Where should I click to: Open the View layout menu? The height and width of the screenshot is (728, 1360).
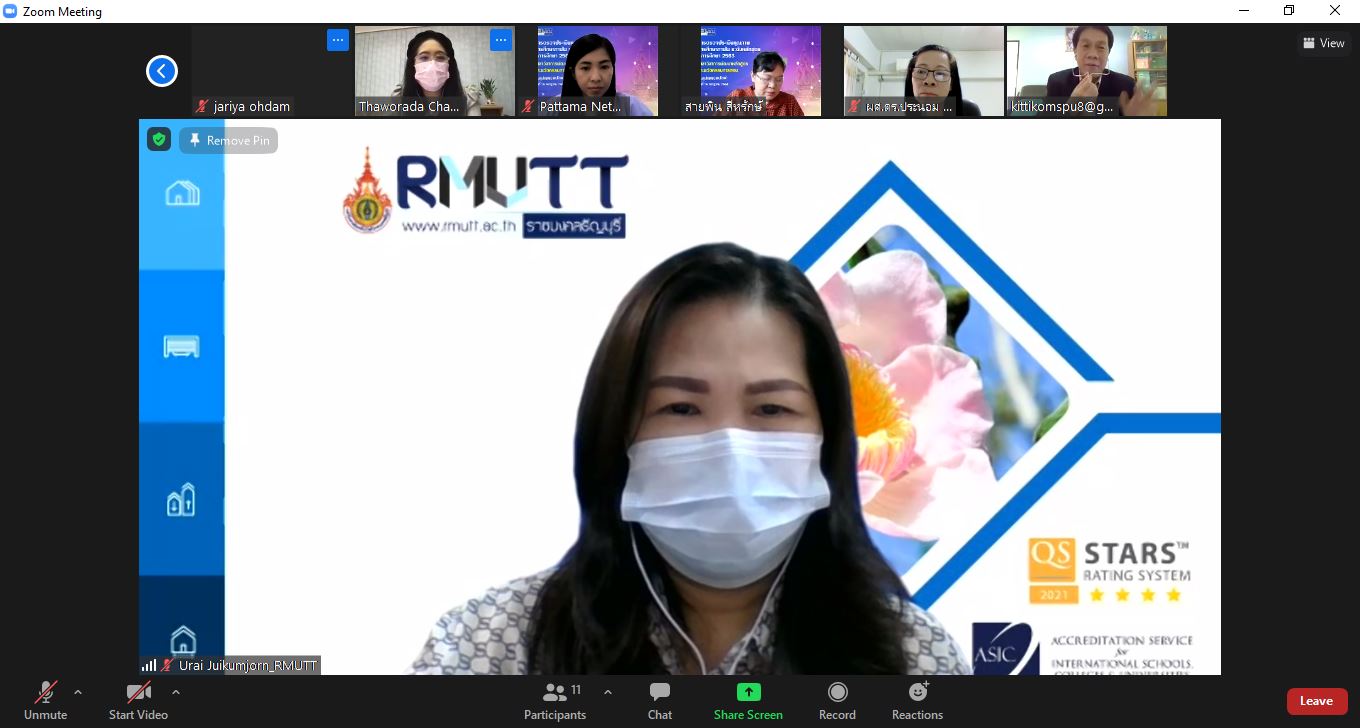1324,43
